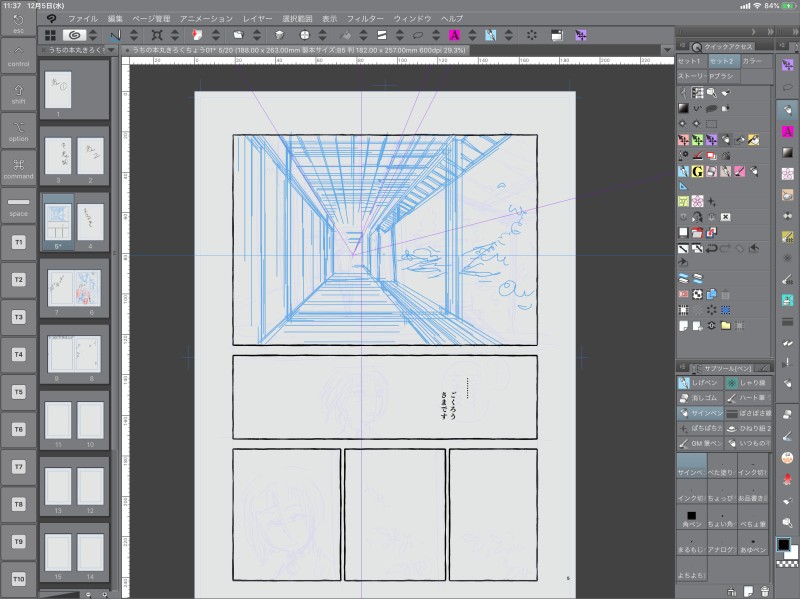Screen dimensions: 800x599
Task: Tap the option modifier key
Action: coord(18,131)
